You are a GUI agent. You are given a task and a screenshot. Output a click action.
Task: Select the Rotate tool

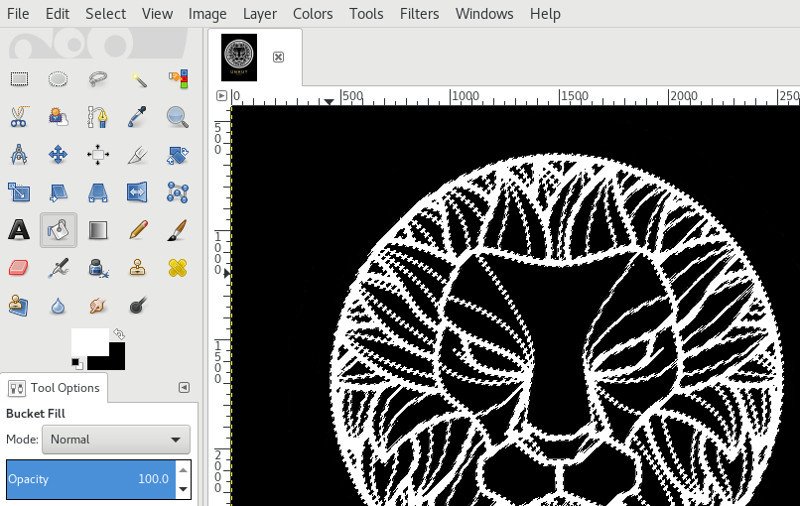pyautogui.click(x=178, y=155)
